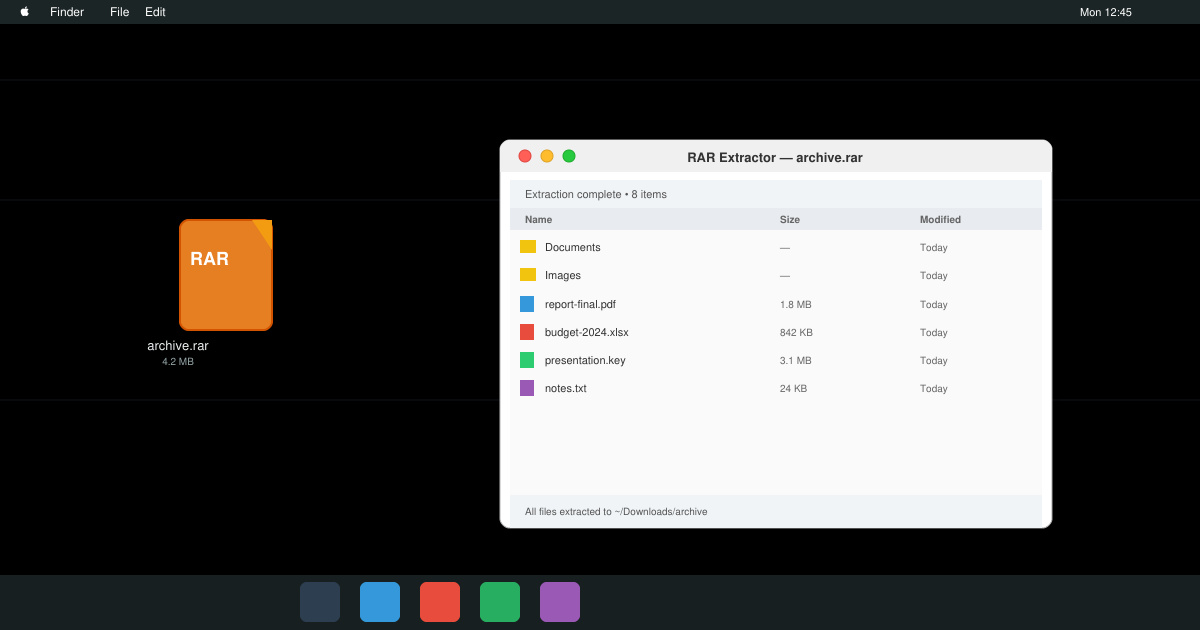Click the 842 KB size value
Viewport: 1200px width, 630px height.
point(796,332)
